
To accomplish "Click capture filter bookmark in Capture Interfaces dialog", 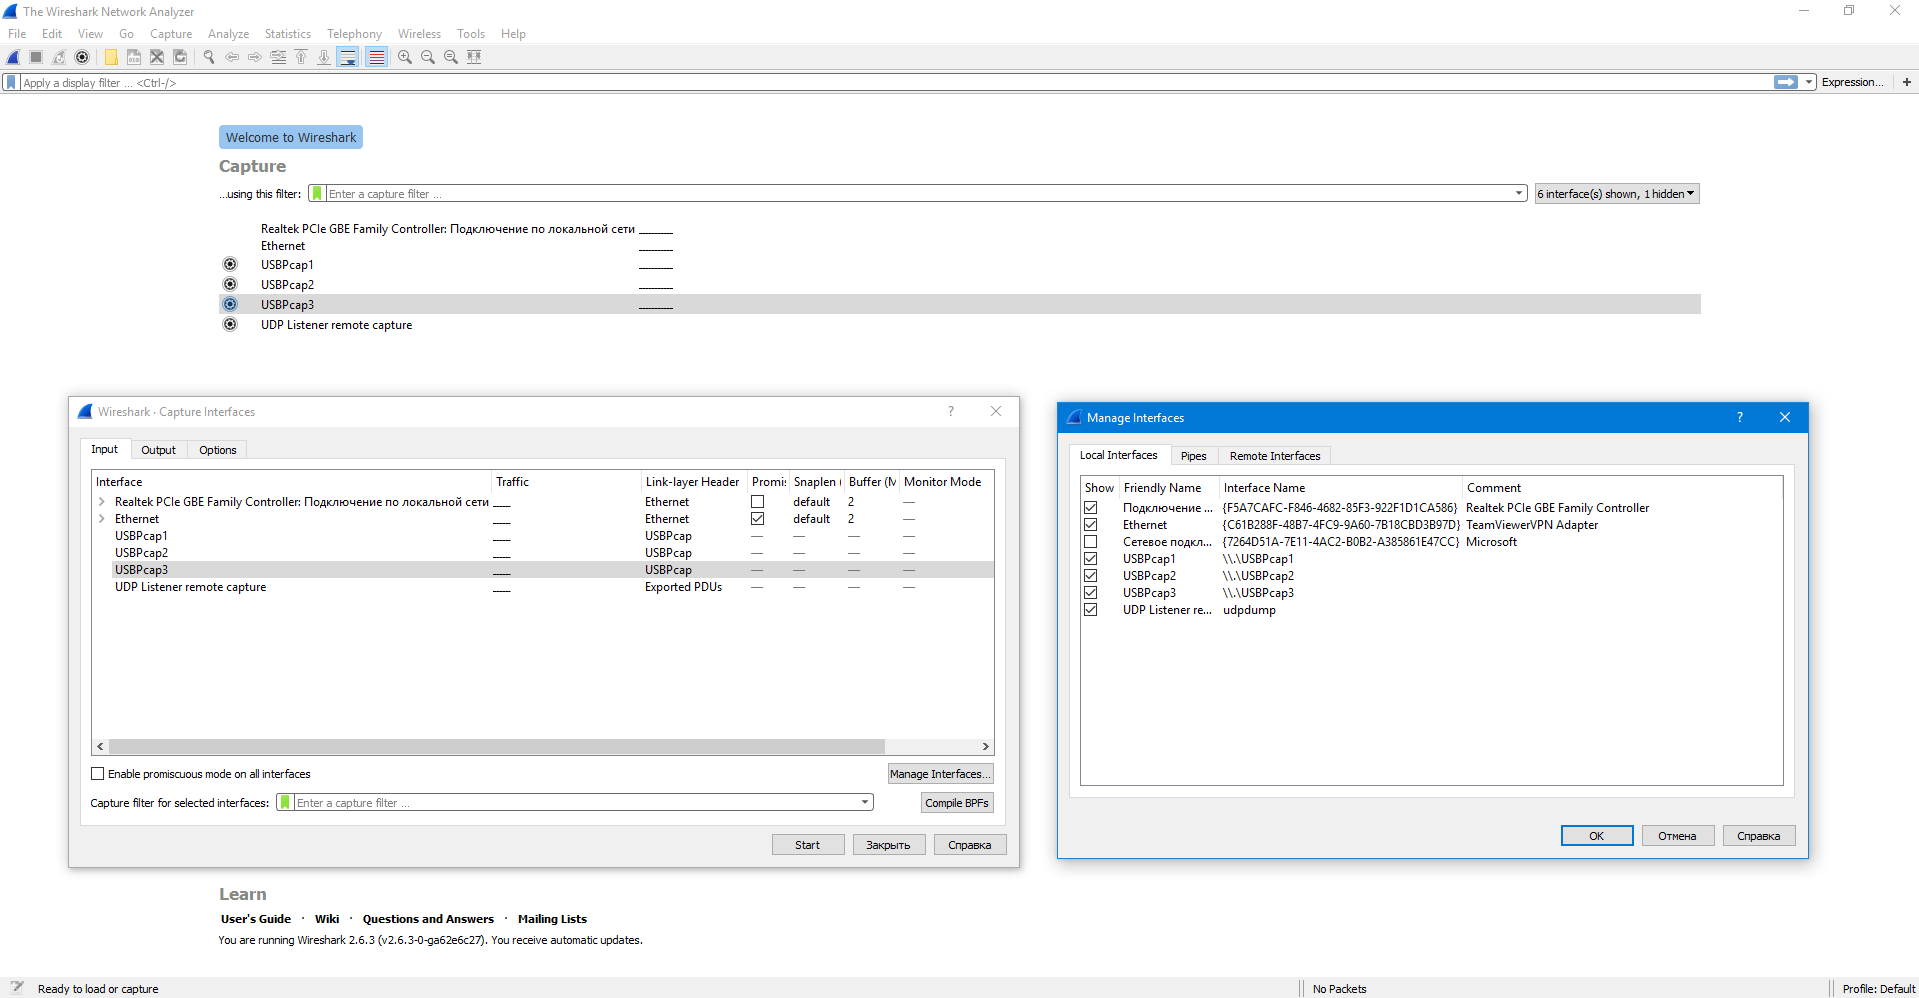I will click(285, 802).
